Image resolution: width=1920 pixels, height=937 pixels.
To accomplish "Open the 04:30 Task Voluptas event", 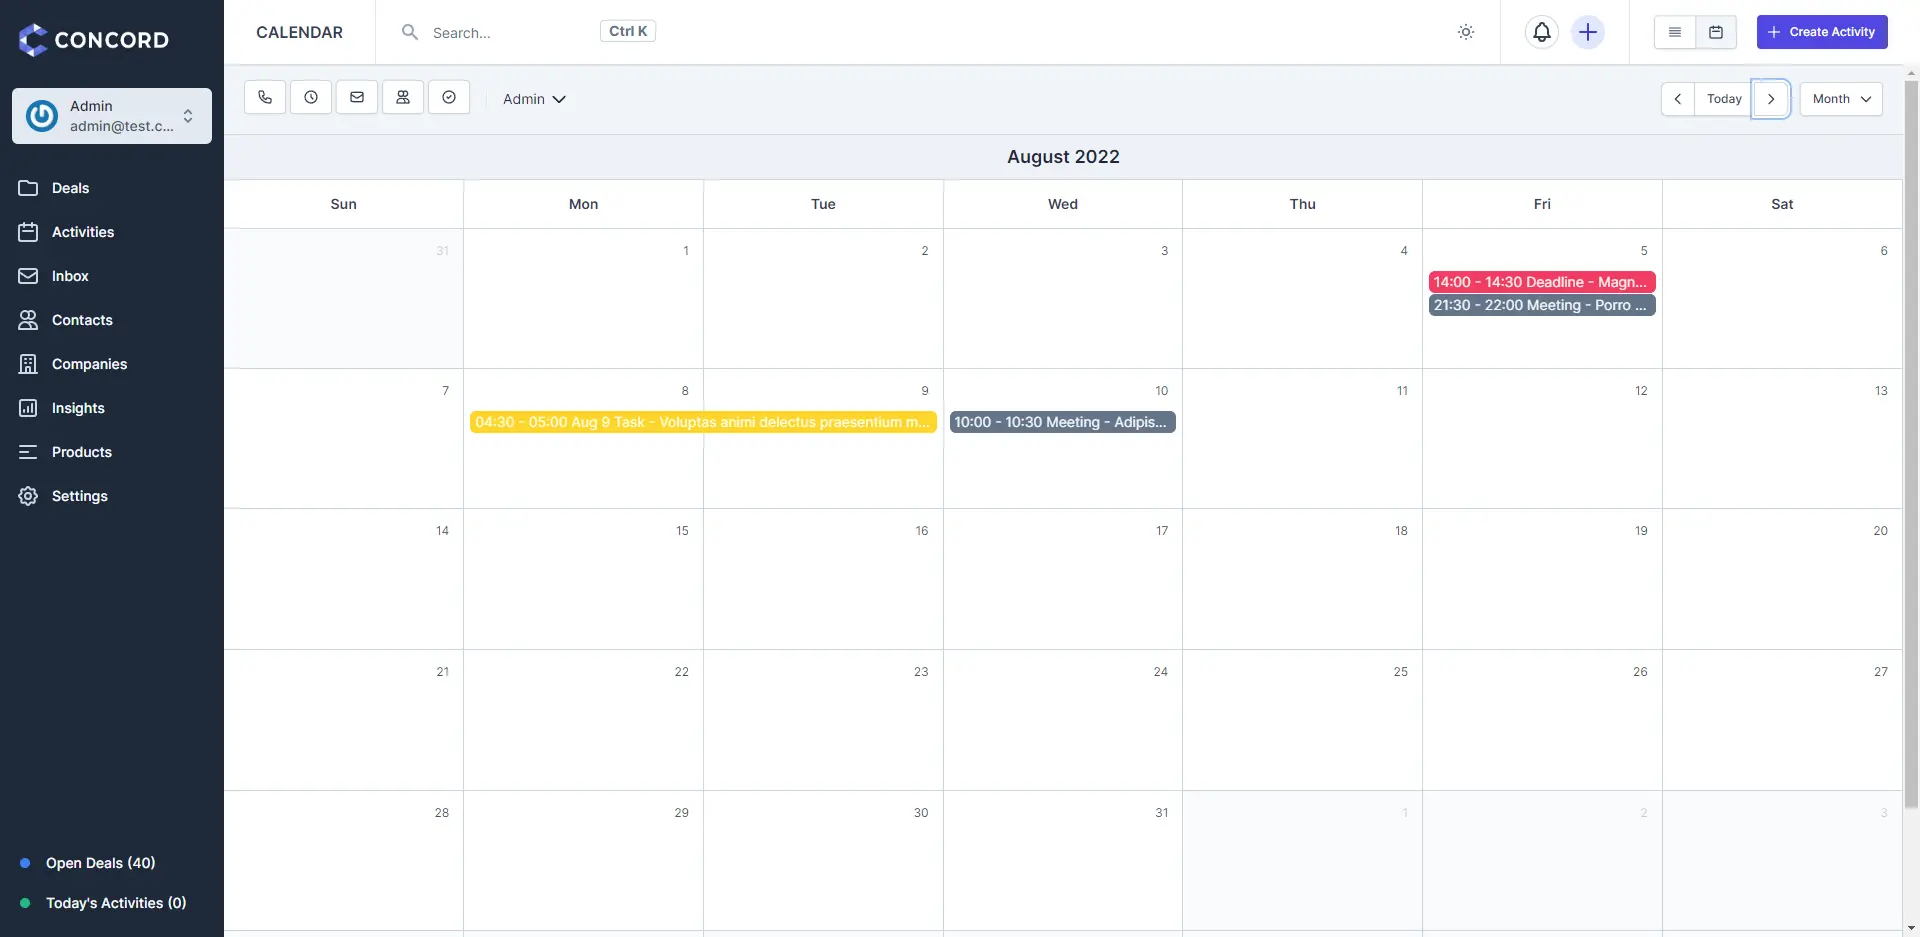I will 703,422.
